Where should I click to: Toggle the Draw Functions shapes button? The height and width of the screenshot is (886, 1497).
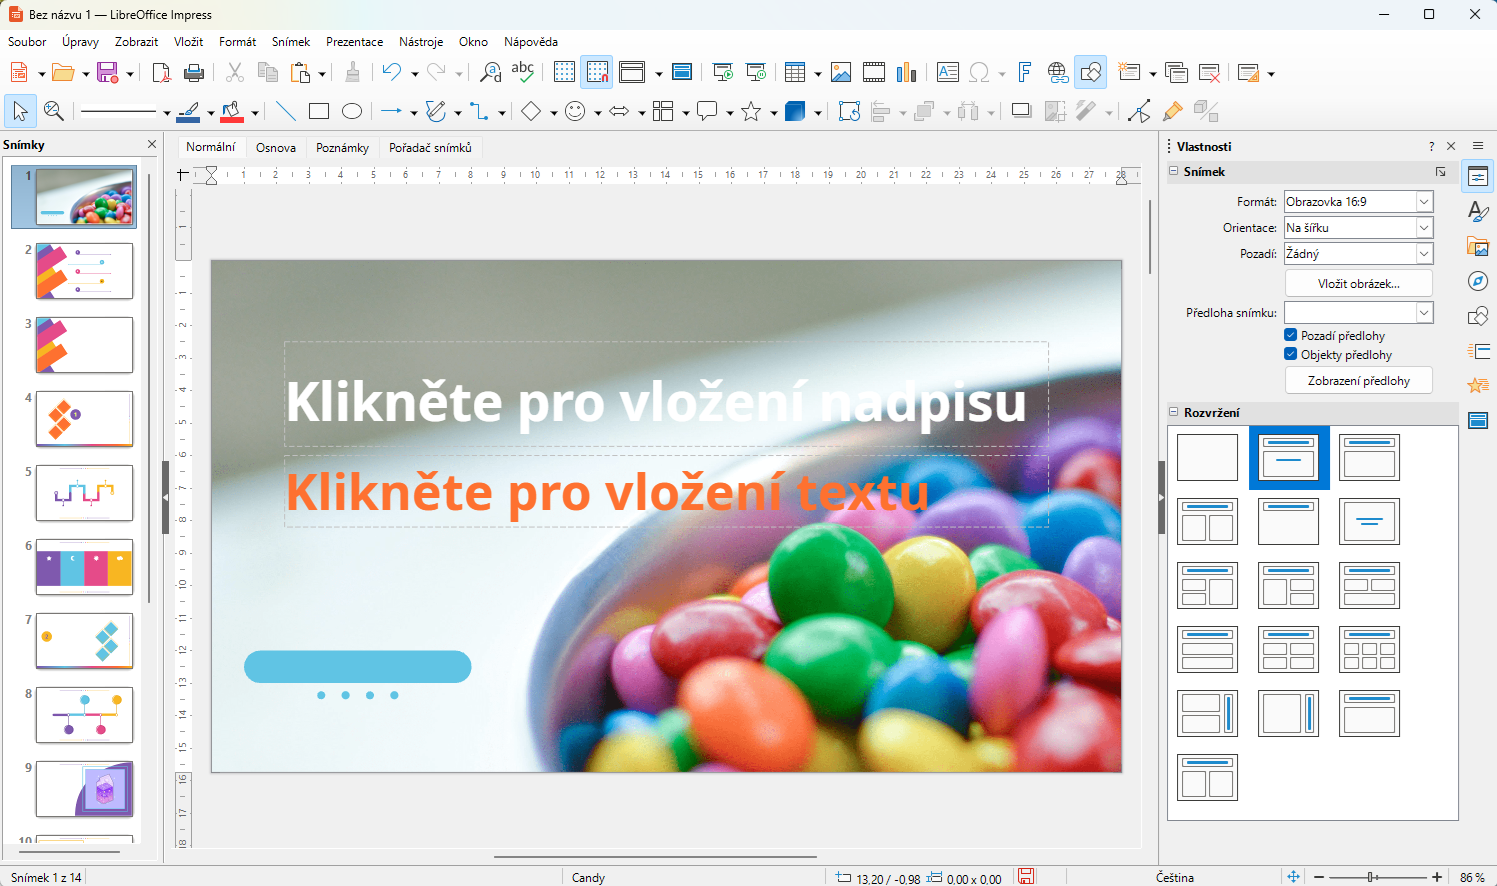coord(1091,72)
